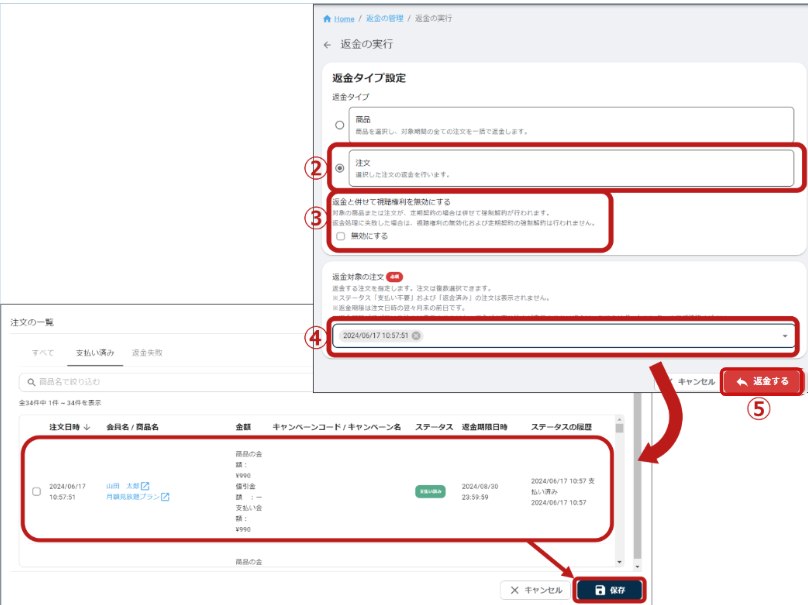The width and height of the screenshot is (808, 605).
Task: Open external link icon next to 月額見放題プラン
Action: tap(165, 497)
